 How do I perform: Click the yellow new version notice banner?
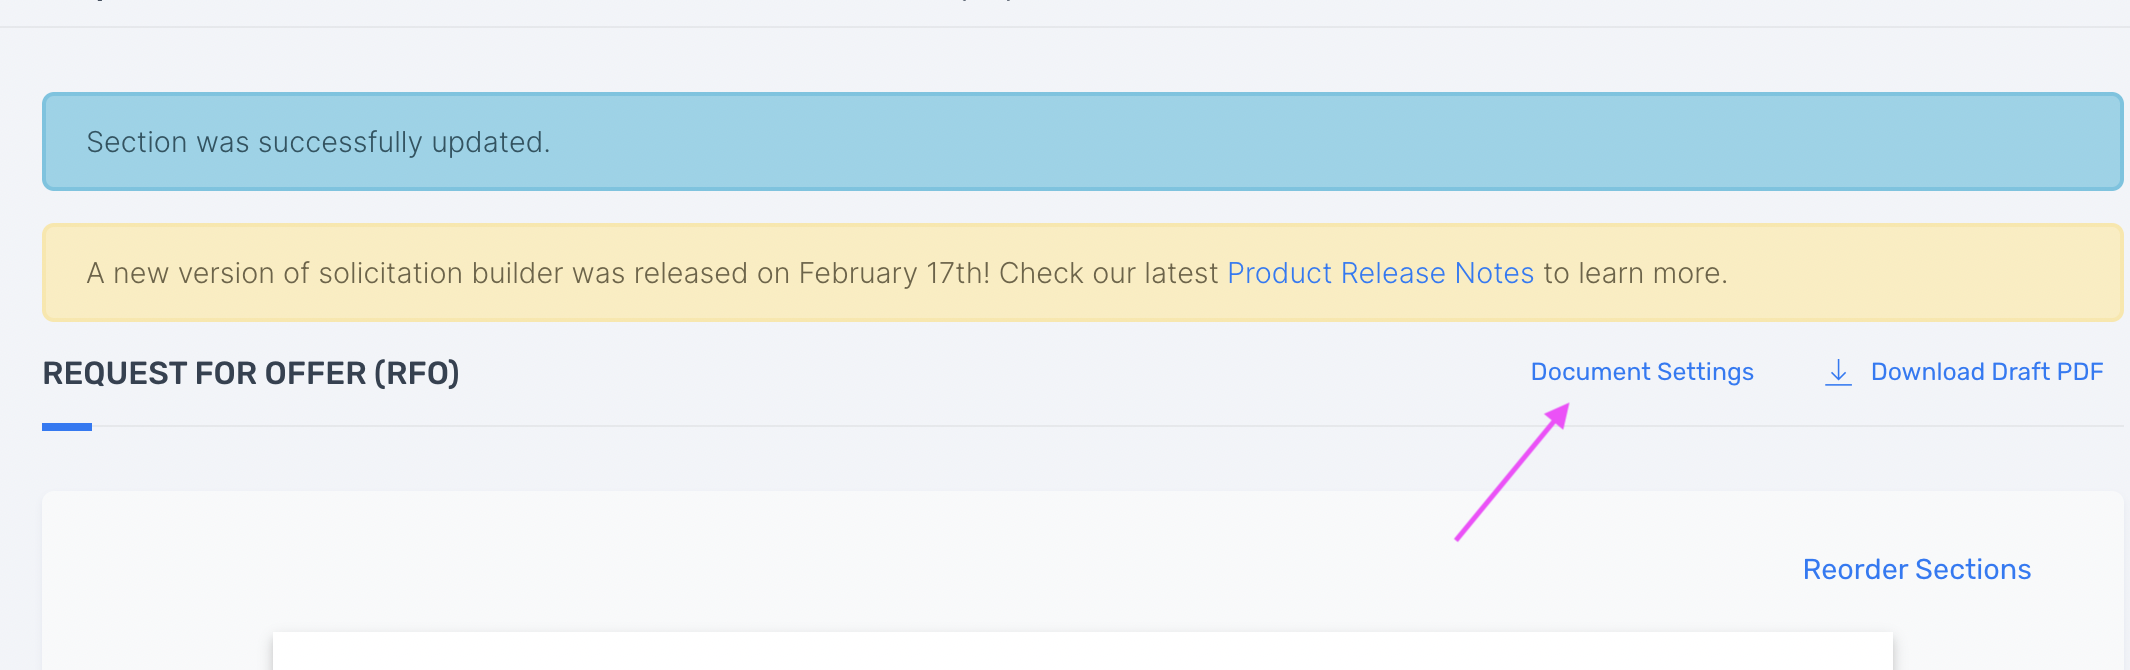tap(1082, 272)
